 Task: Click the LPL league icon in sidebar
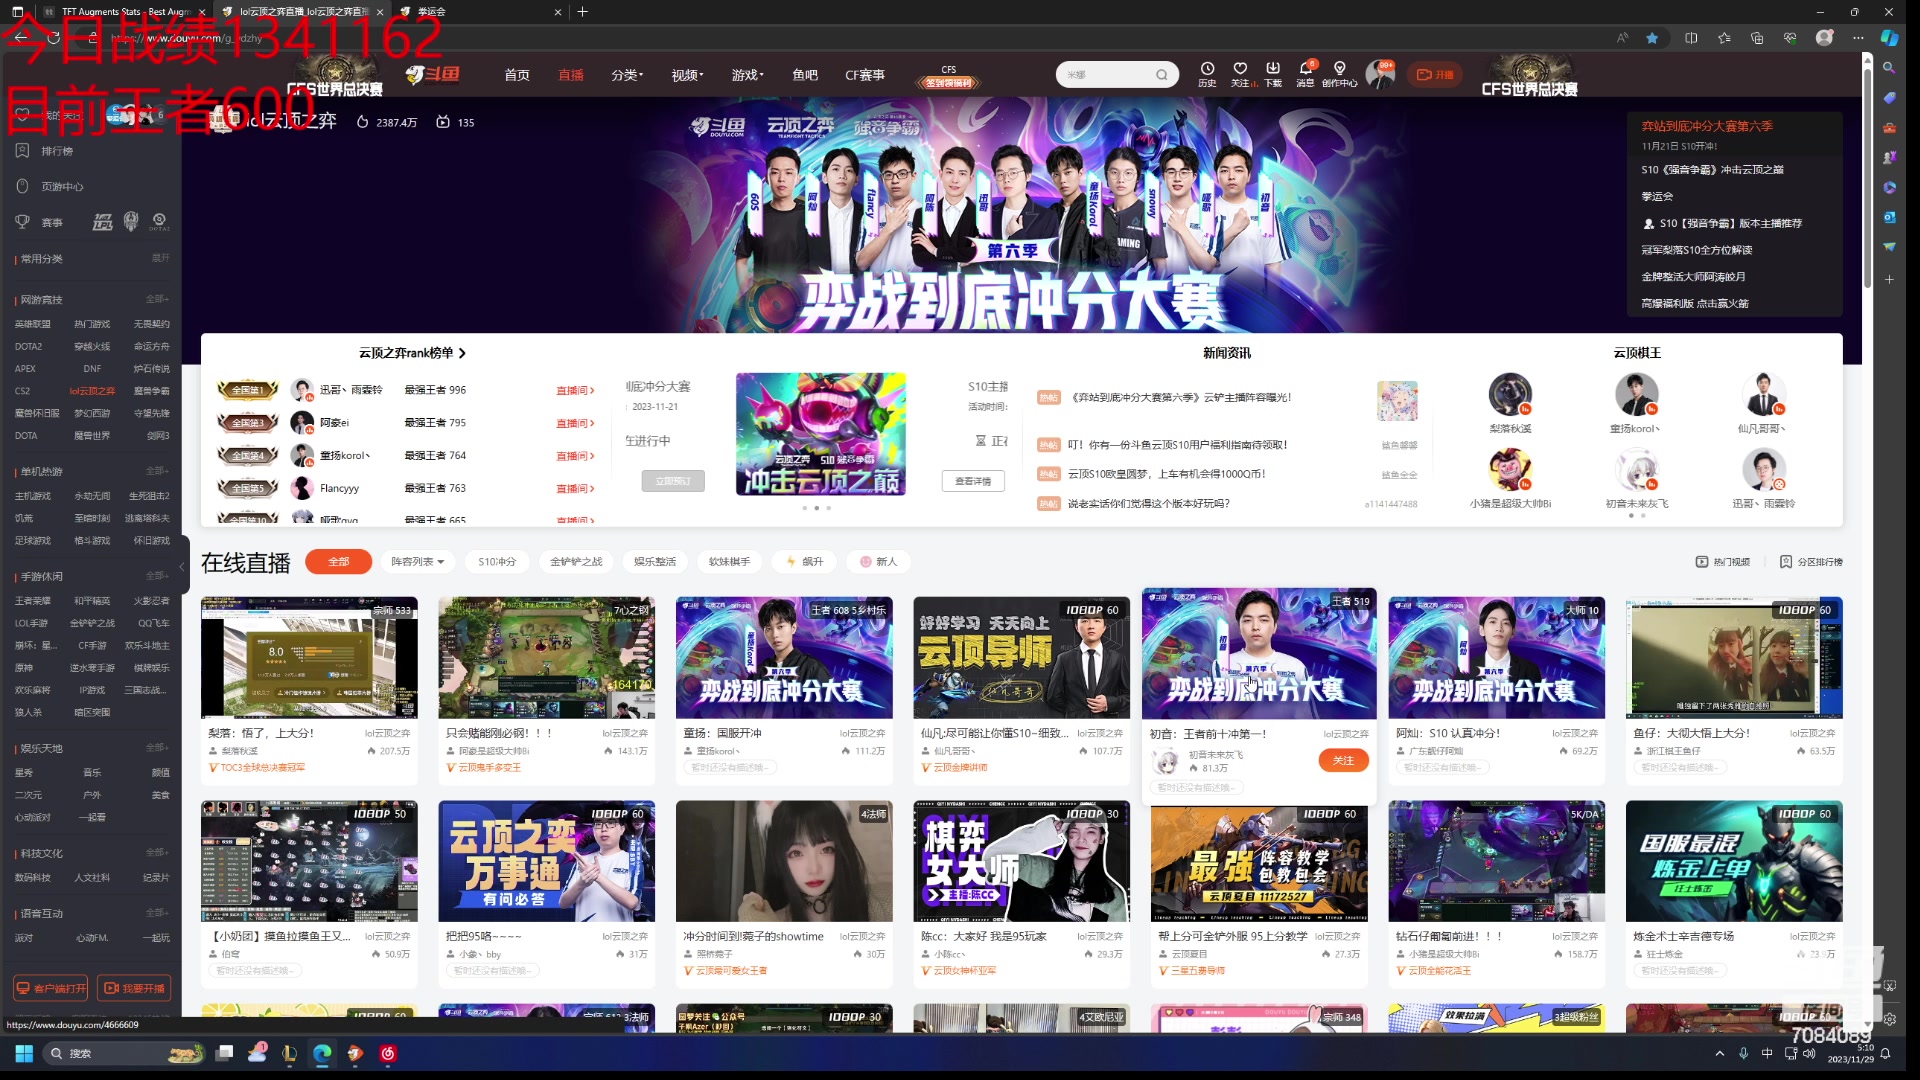click(x=103, y=222)
